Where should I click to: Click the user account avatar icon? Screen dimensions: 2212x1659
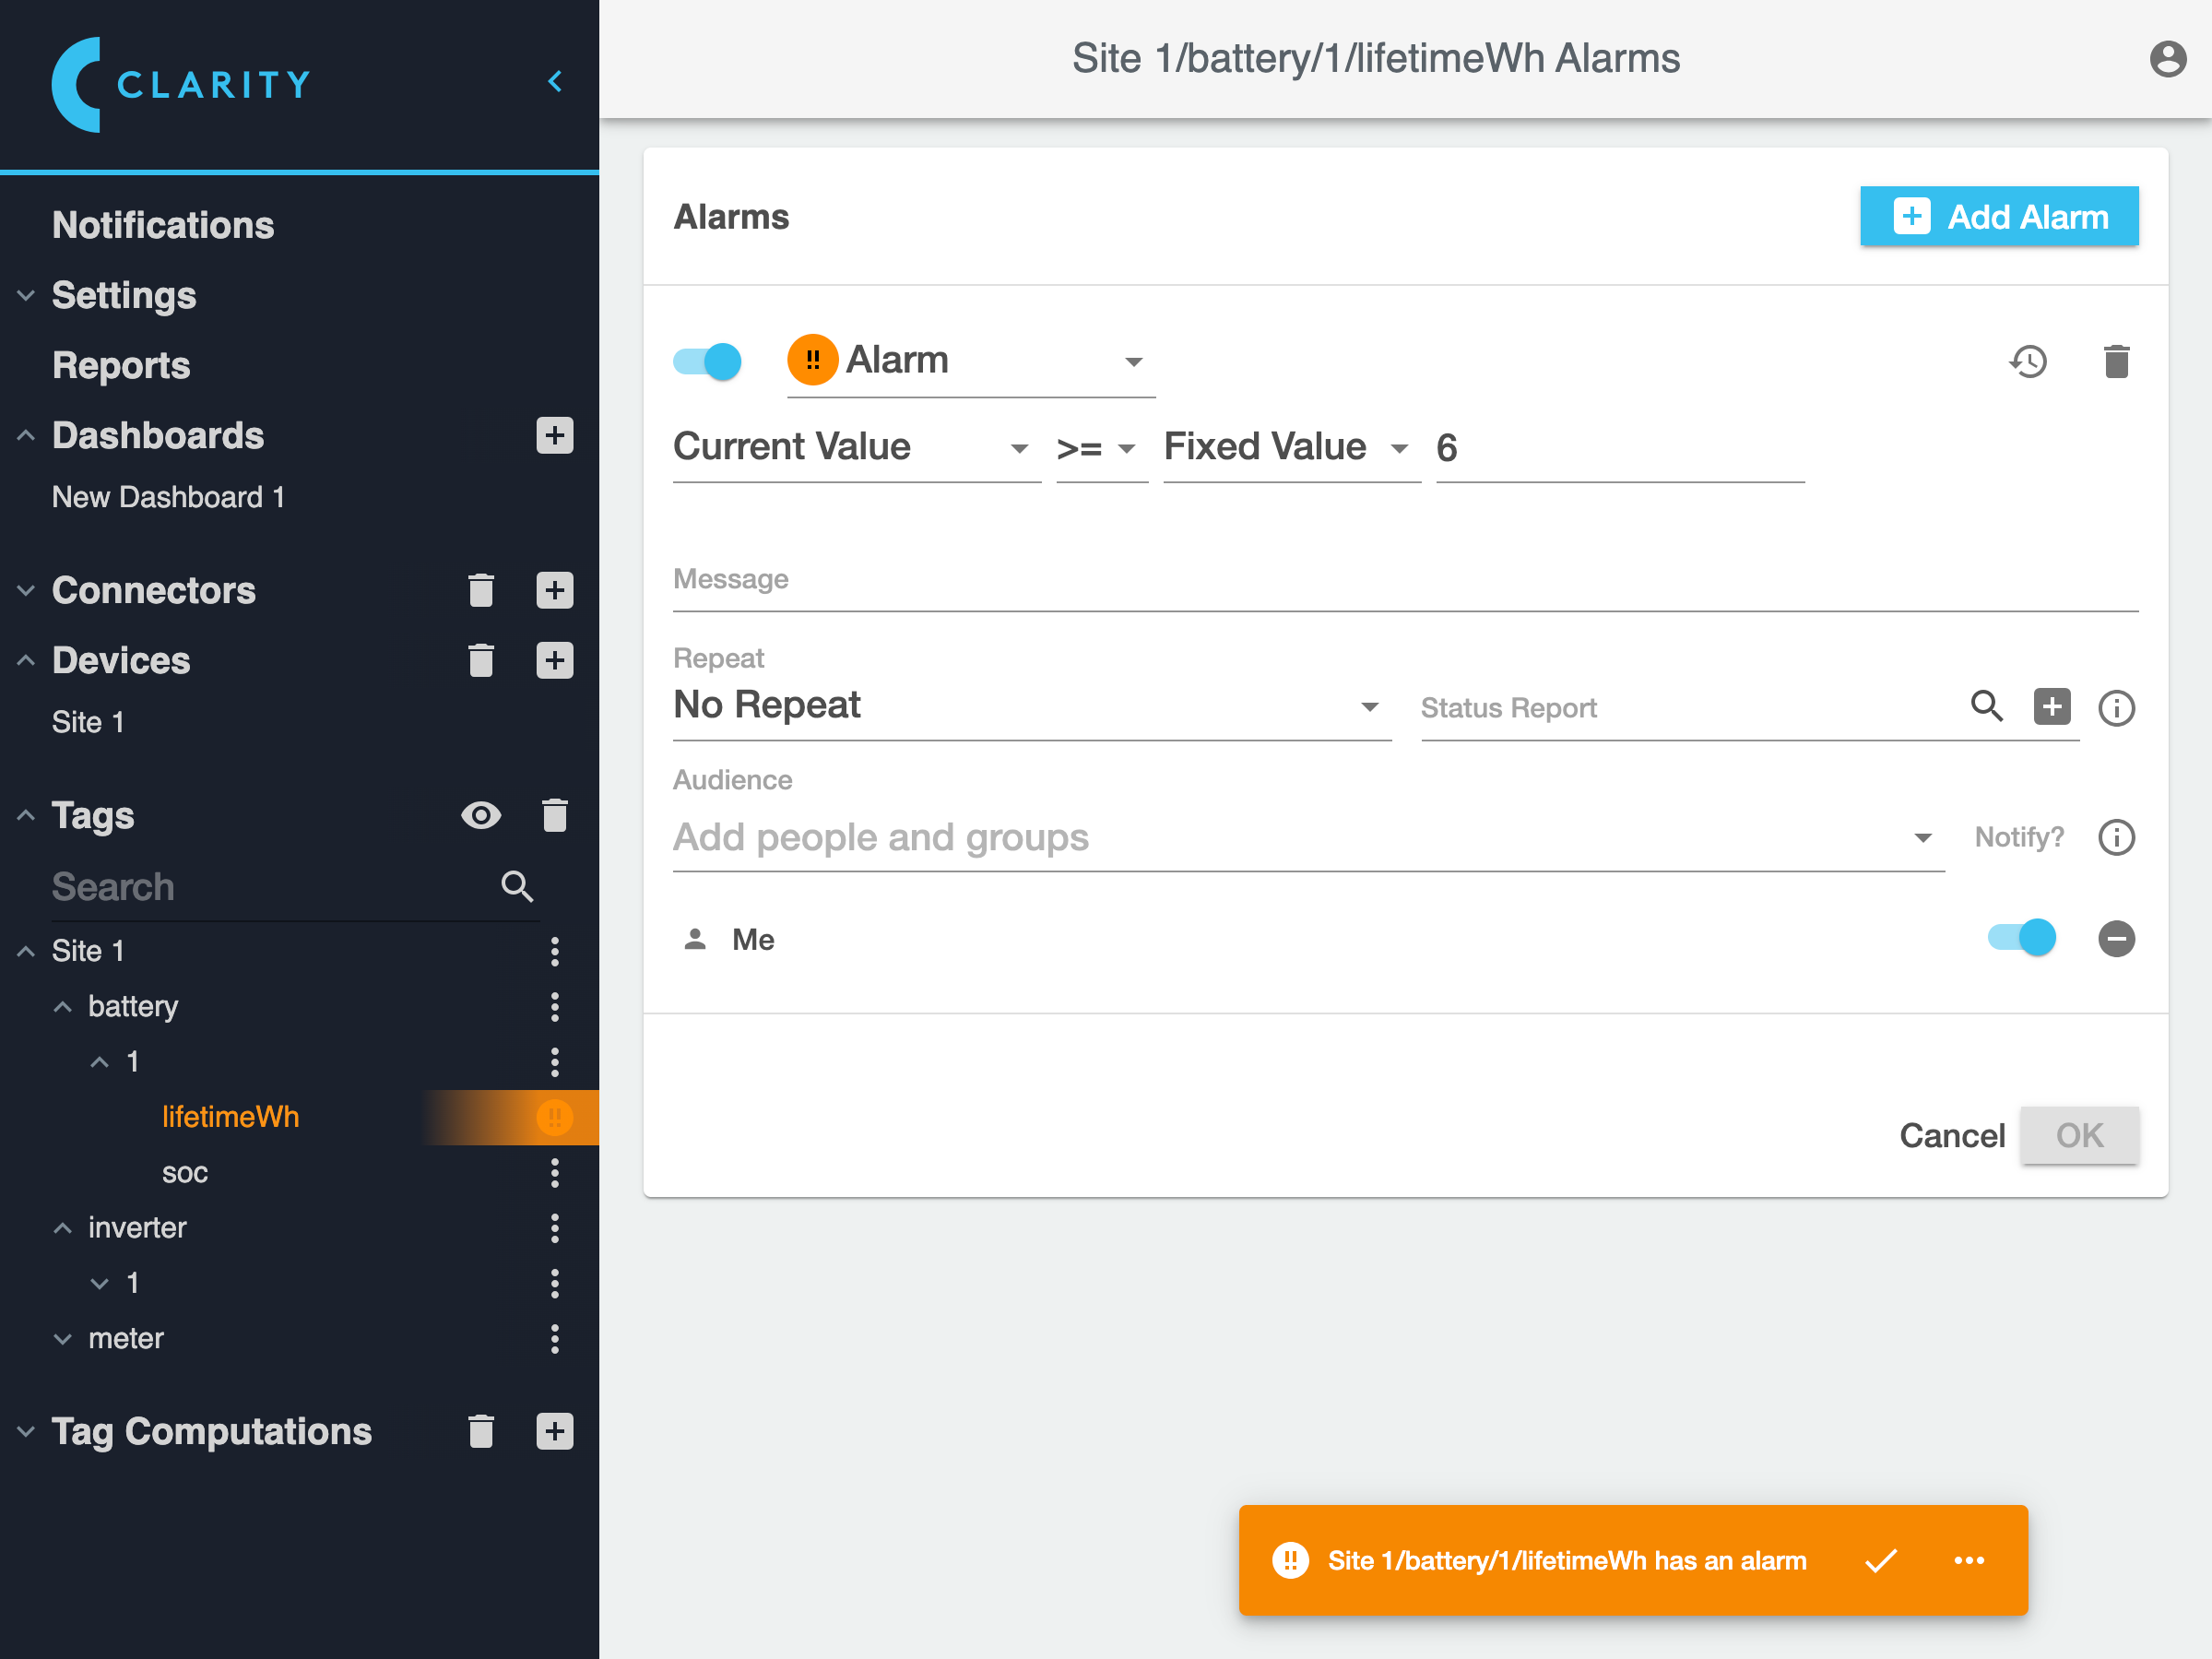pyautogui.click(x=2167, y=59)
